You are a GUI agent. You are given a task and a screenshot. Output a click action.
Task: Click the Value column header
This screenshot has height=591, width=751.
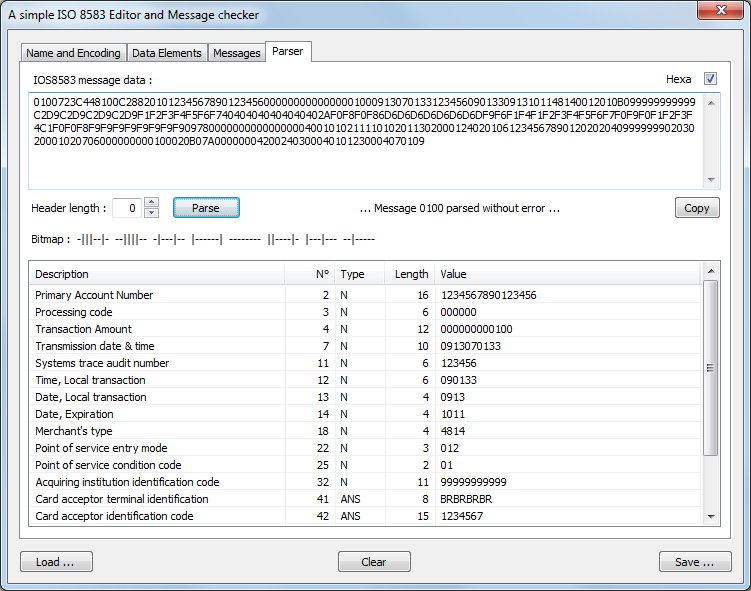pos(568,274)
